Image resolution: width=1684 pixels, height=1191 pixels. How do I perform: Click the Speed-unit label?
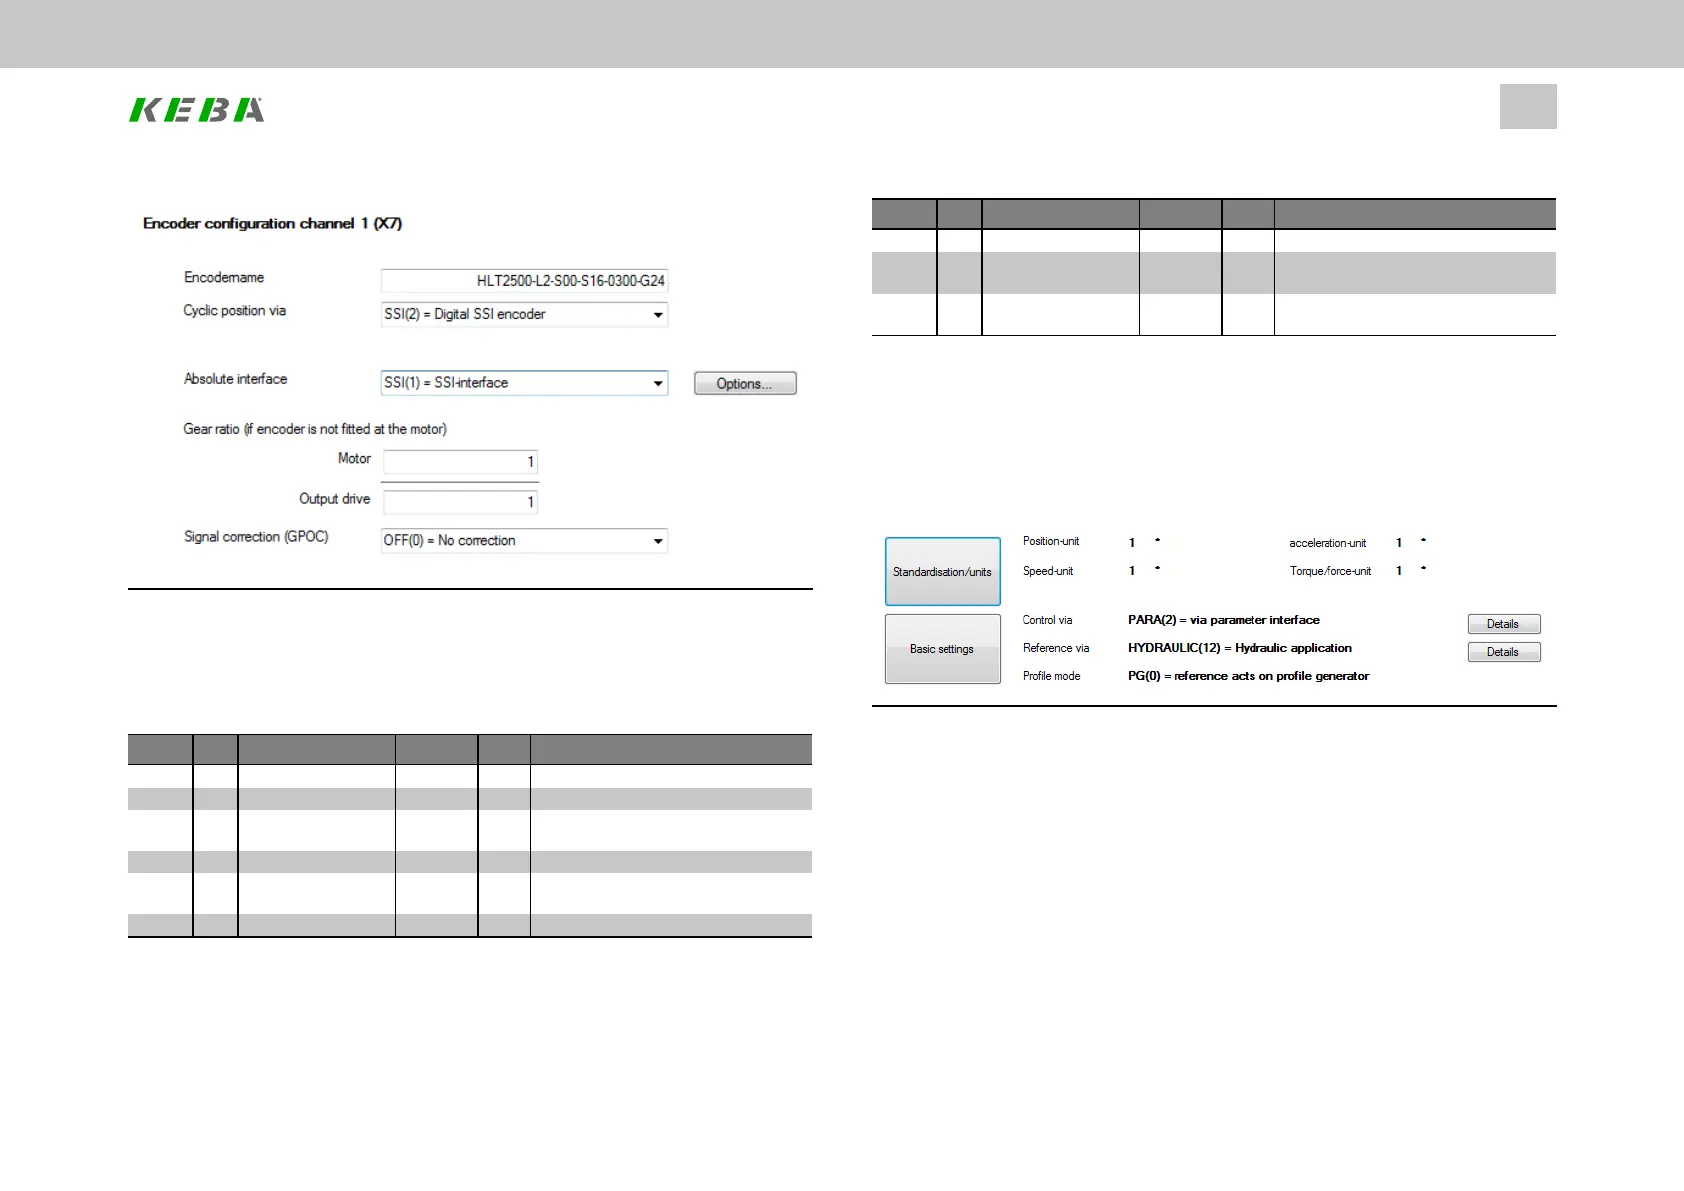point(1048,571)
